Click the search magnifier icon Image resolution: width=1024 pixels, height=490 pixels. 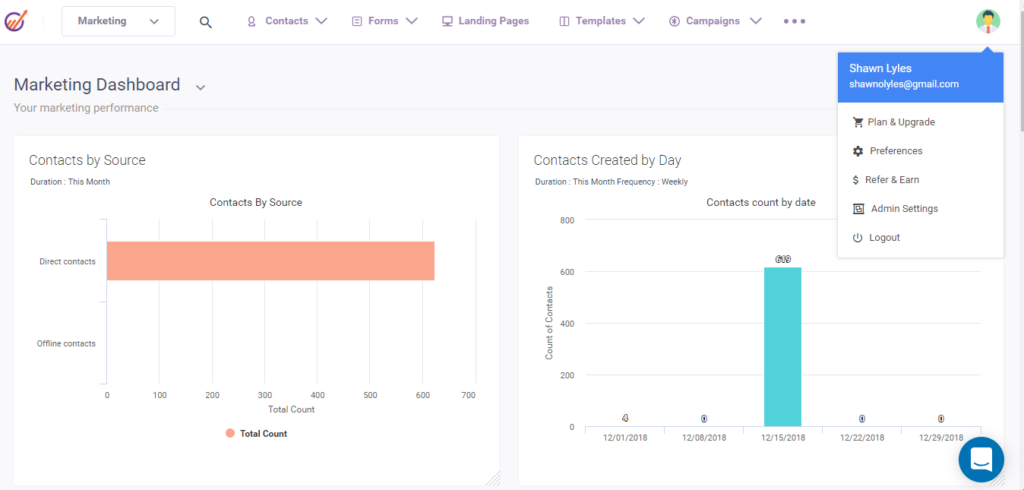[205, 22]
